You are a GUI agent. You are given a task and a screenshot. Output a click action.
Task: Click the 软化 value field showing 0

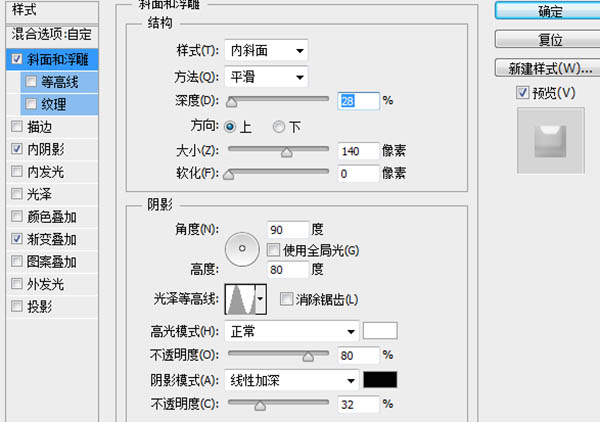tap(359, 174)
